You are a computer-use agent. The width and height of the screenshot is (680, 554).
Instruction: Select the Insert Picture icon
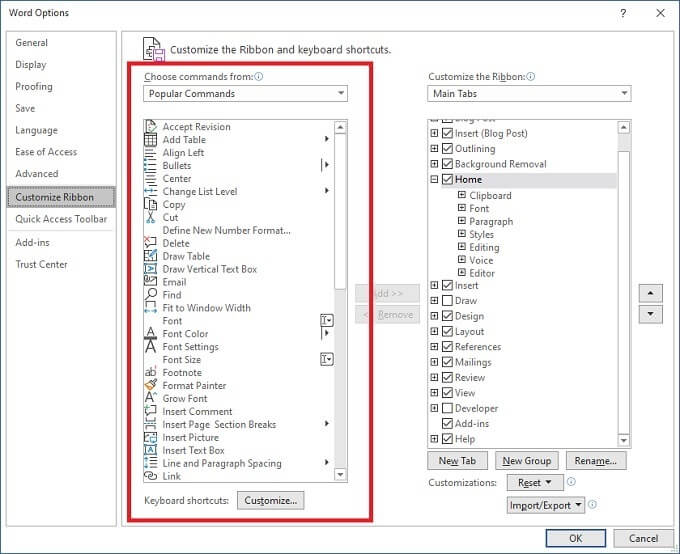pos(150,437)
